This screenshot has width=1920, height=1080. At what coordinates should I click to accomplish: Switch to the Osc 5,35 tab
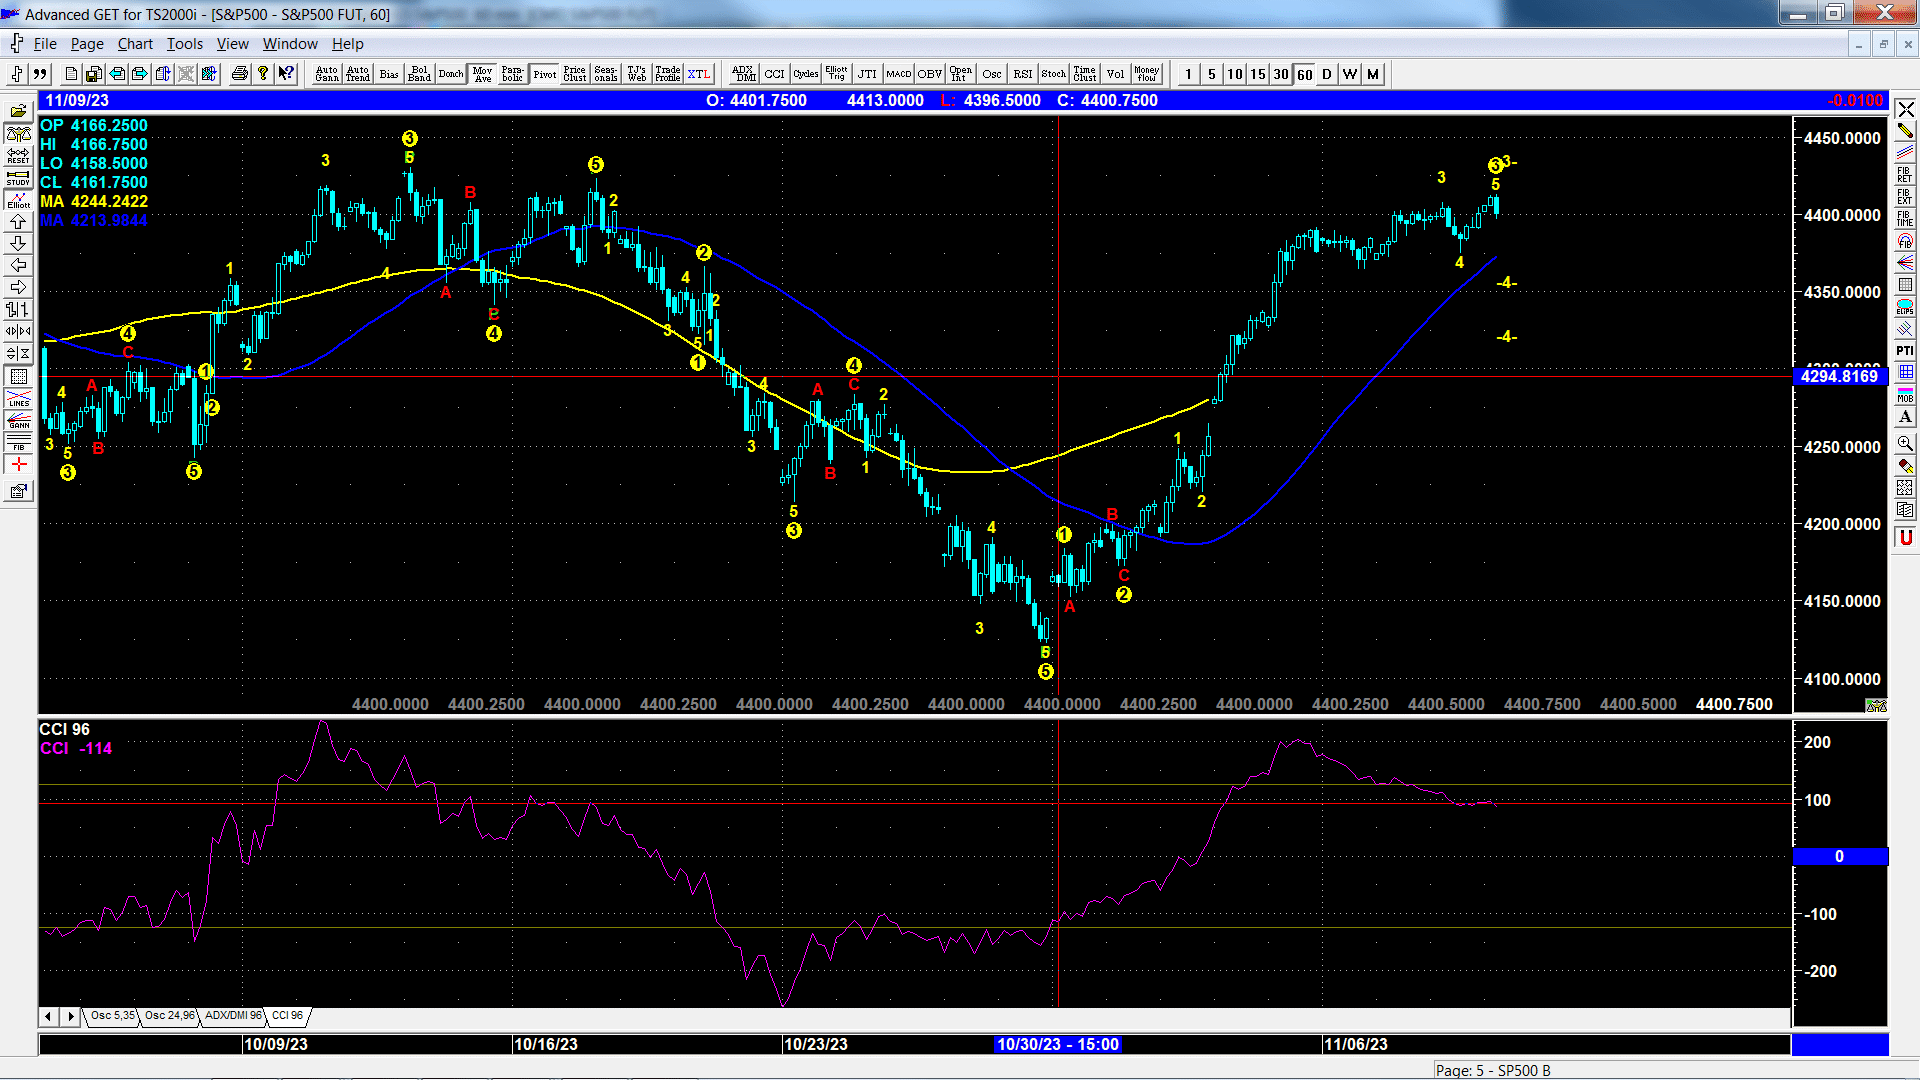[x=112, y=1016]
